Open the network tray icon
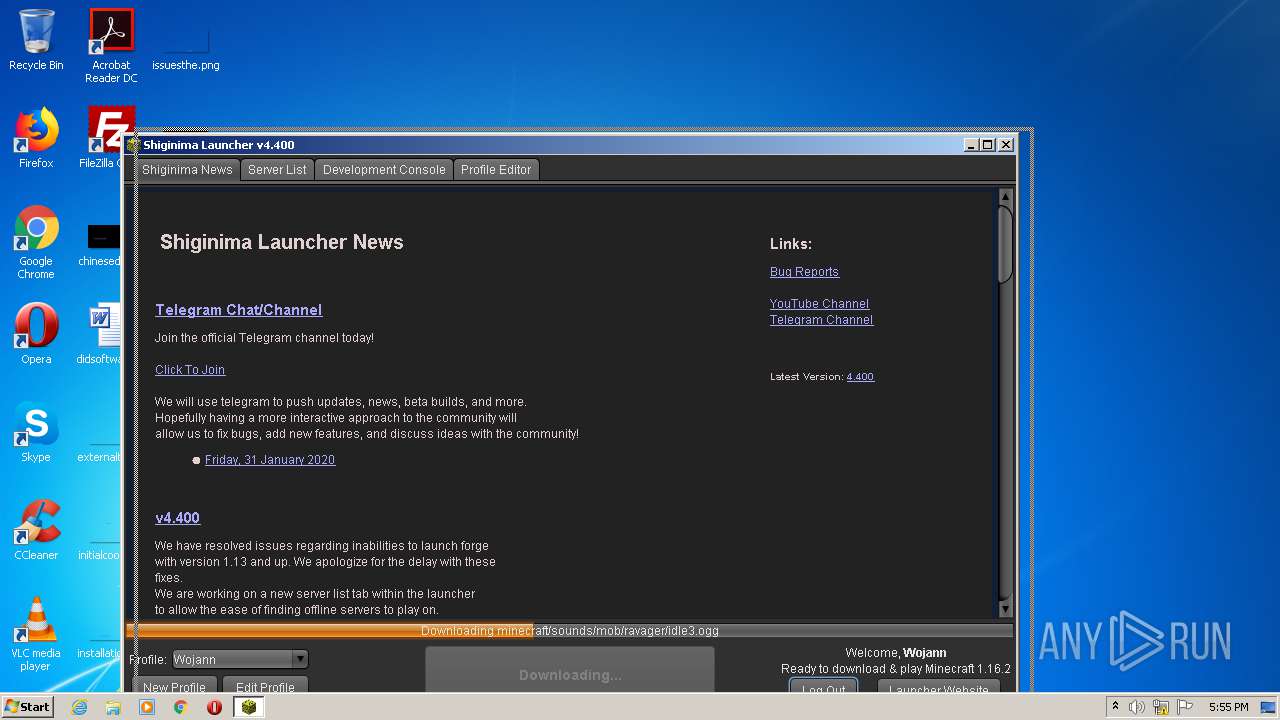 point(1161,707)
